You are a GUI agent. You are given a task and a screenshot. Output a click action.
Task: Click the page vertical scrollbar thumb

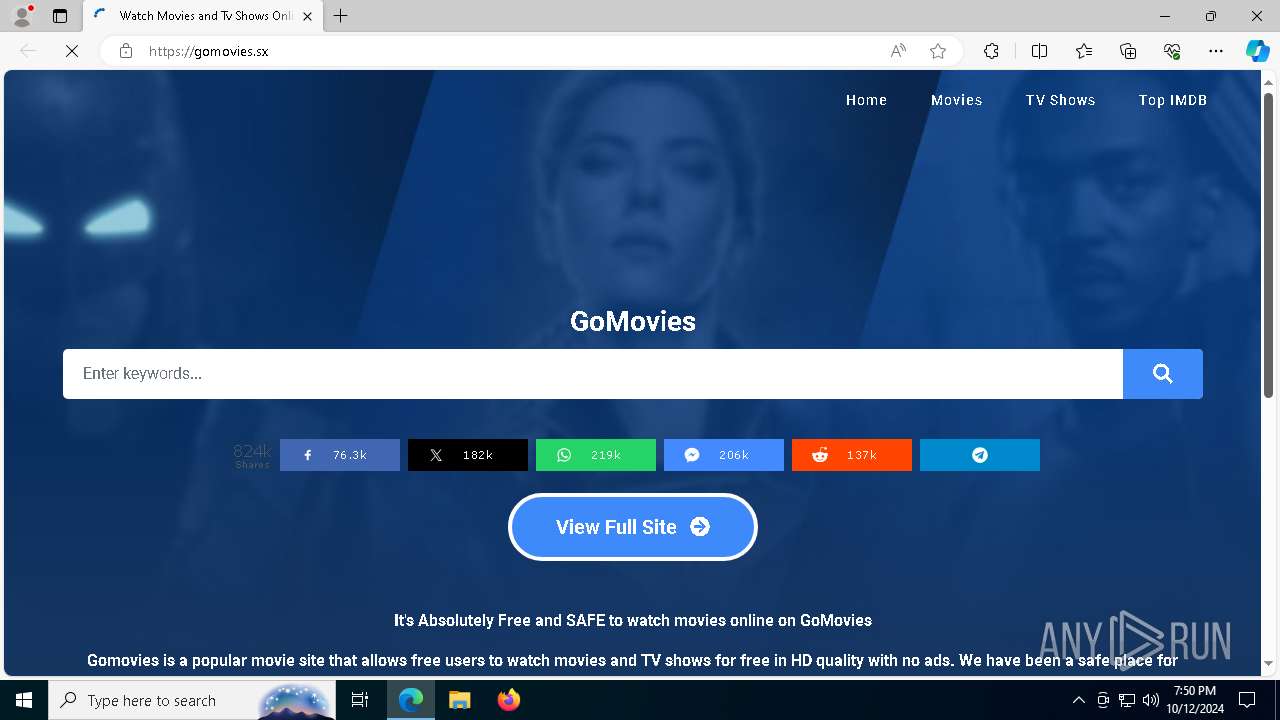[1269, 245]
